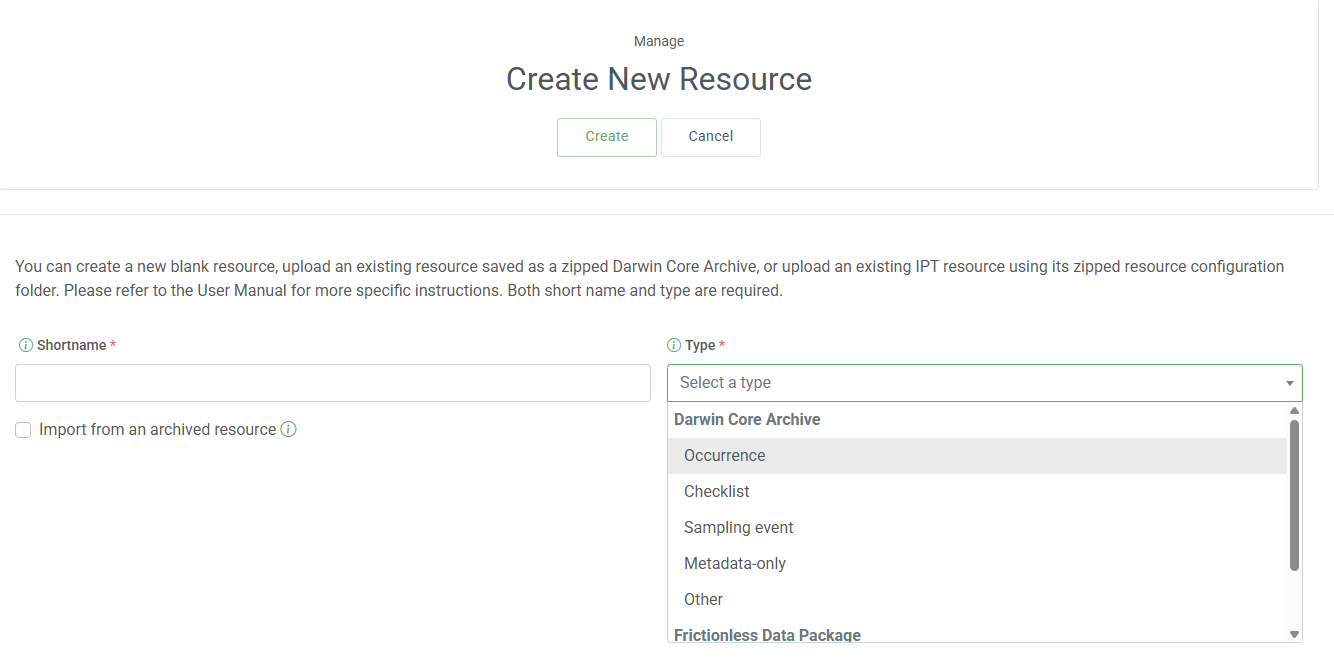Click the dropdown arrow on the Type field
The image size is (1334, 664).
pyautogui.click(x=1289, y=382)
